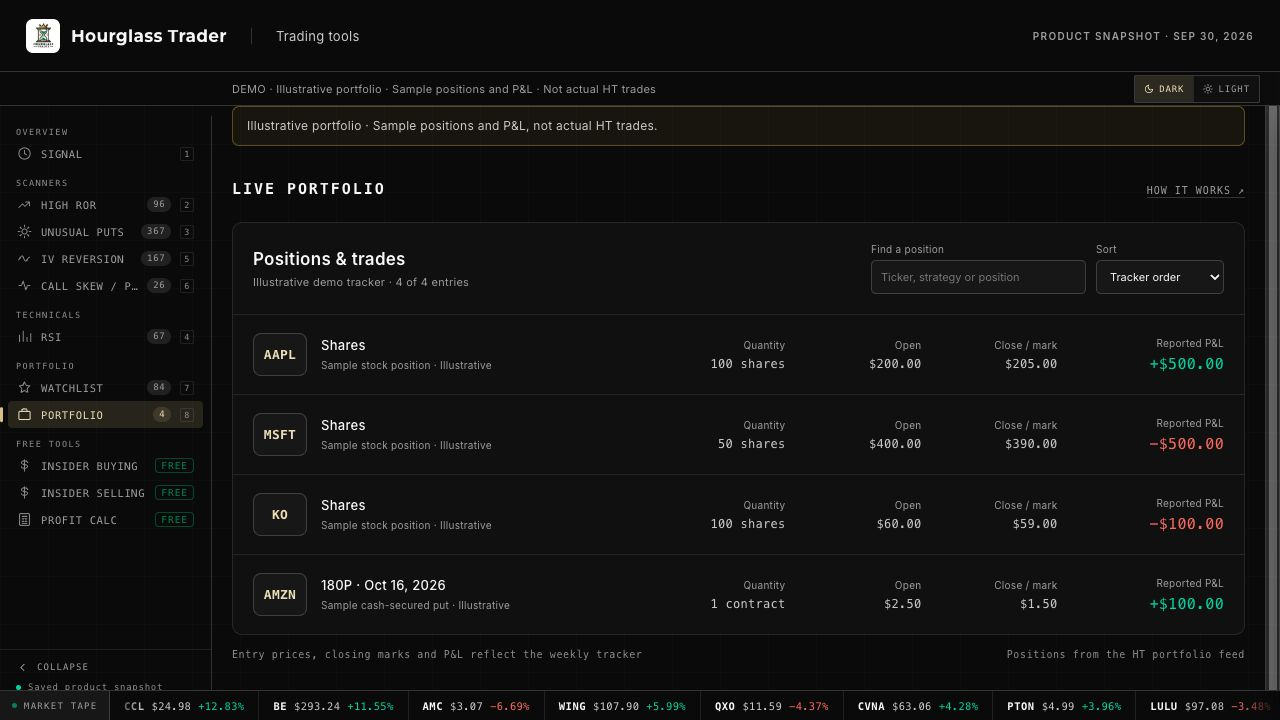The width and height of the screenshot is (1280, 720).
Task: Click the $1.50 close mark for AMZN
Action: (x=1038, y=604)
